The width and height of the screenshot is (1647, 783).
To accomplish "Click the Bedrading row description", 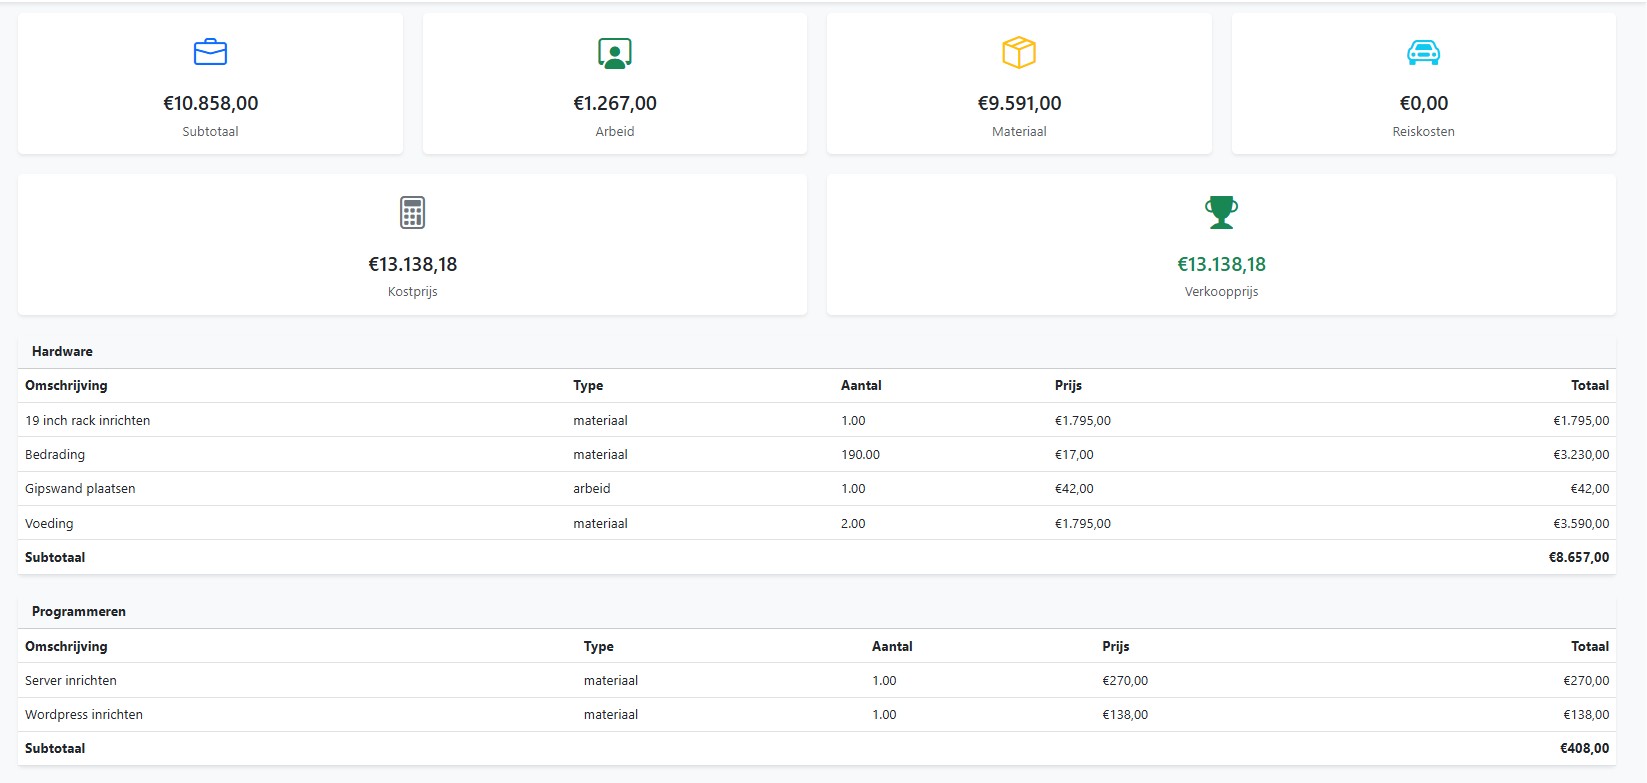I will [55, 455].
